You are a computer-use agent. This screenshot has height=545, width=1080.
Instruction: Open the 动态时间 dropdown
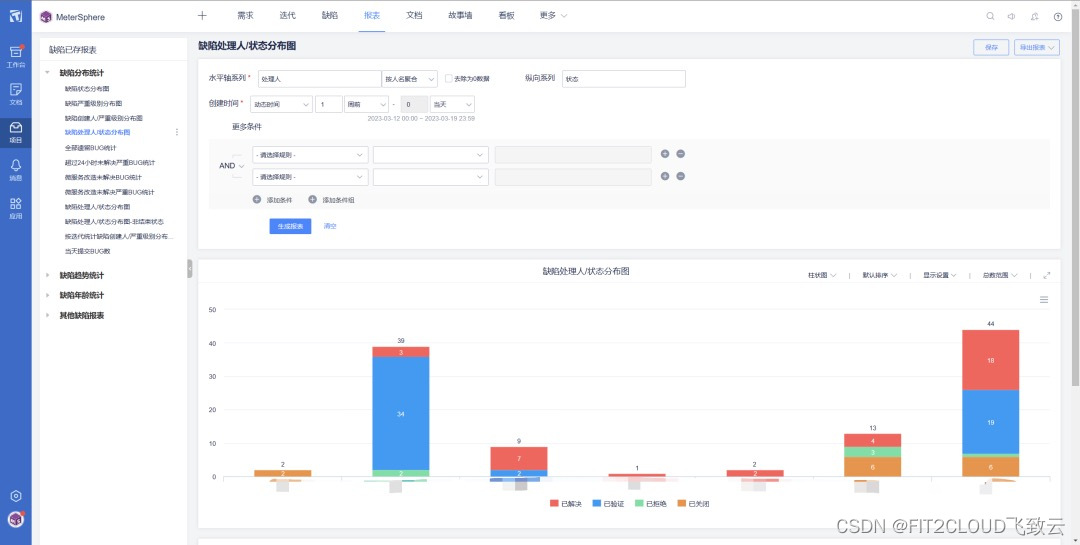[281, 105]
